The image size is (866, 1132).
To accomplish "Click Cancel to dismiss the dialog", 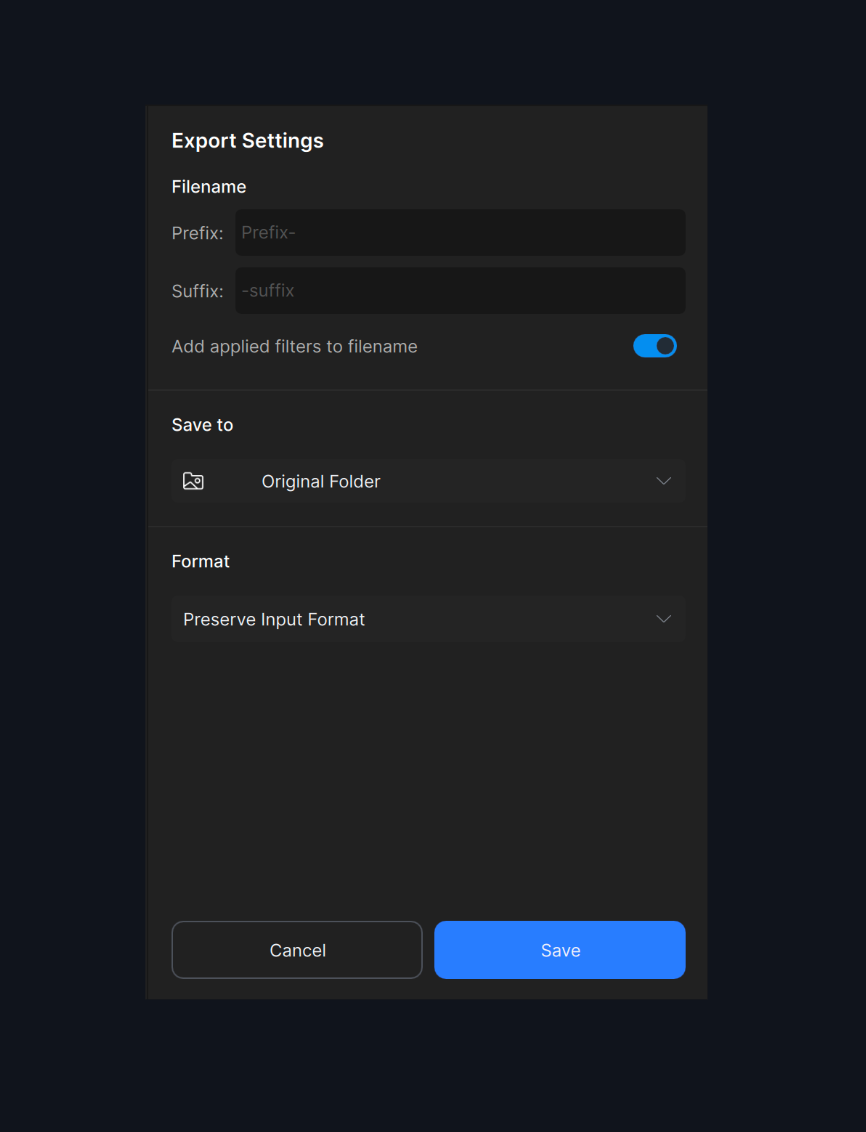I will pos(296,949).
